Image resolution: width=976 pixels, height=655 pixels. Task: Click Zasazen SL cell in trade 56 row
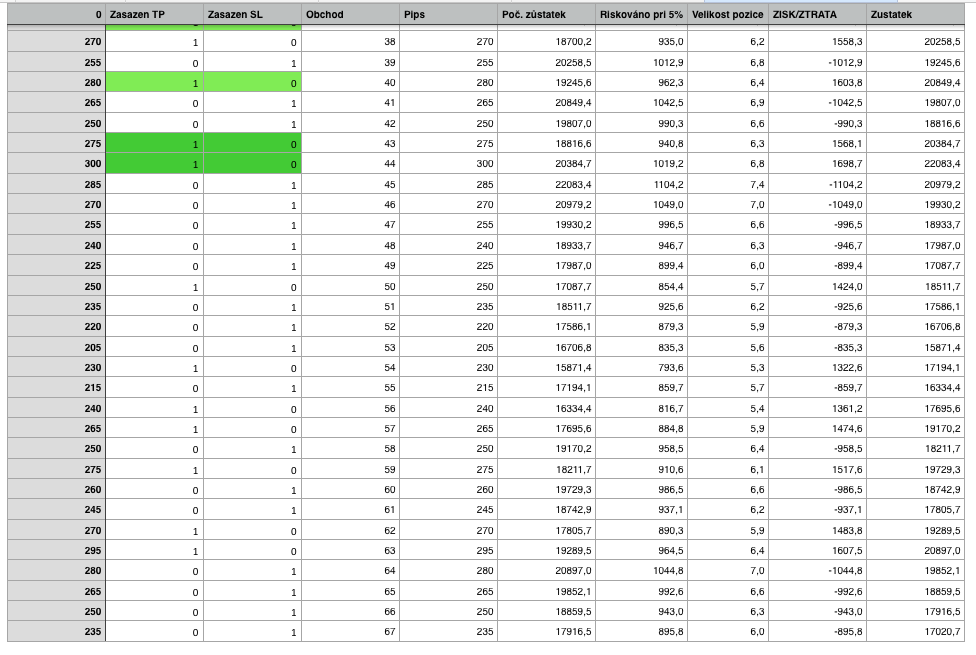[x=252, y=408]
